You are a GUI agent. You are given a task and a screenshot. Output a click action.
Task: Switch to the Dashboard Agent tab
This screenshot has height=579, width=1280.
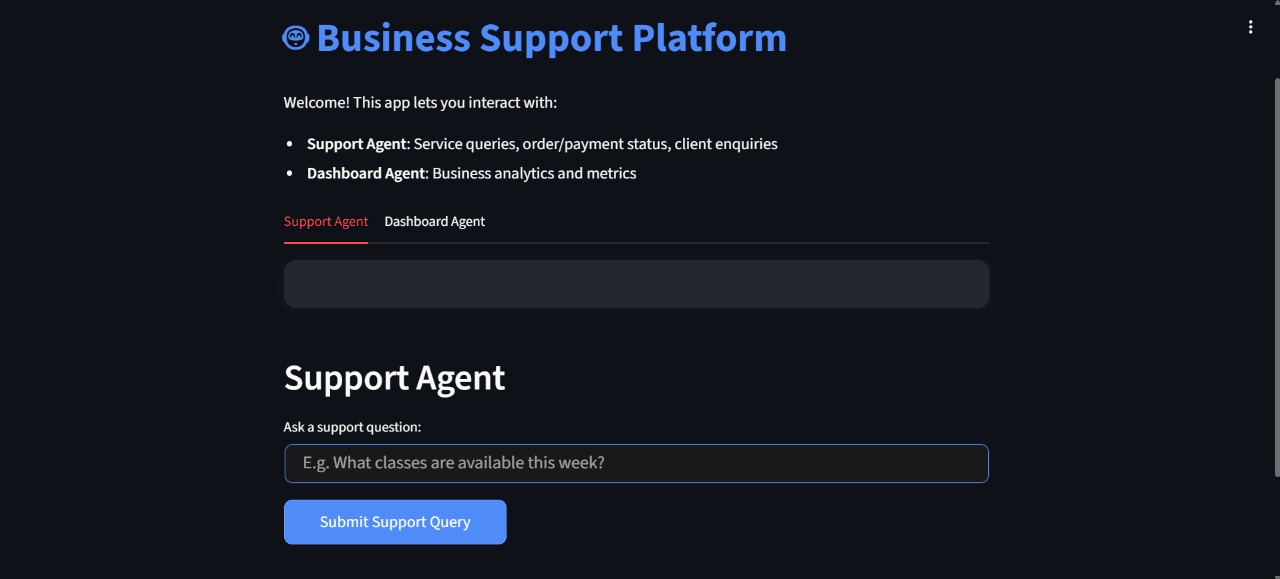click(x=434, y=221)
